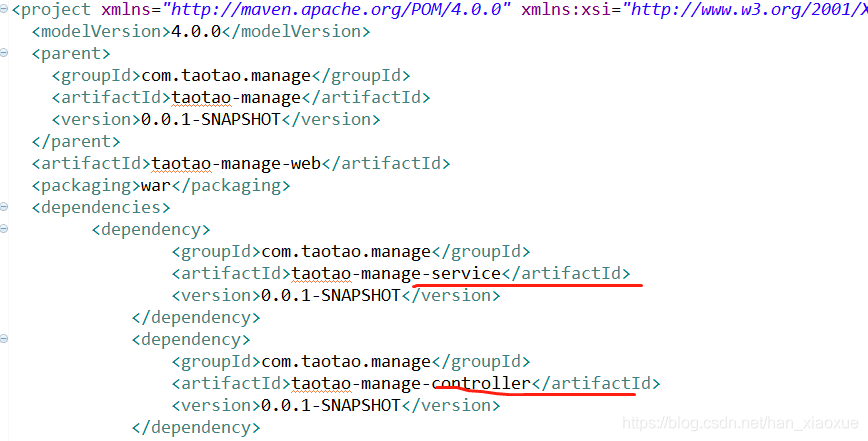Click the parent artifactId value taotao-manage
Viewport: 868px width, 441px height.
click(236, 98)
